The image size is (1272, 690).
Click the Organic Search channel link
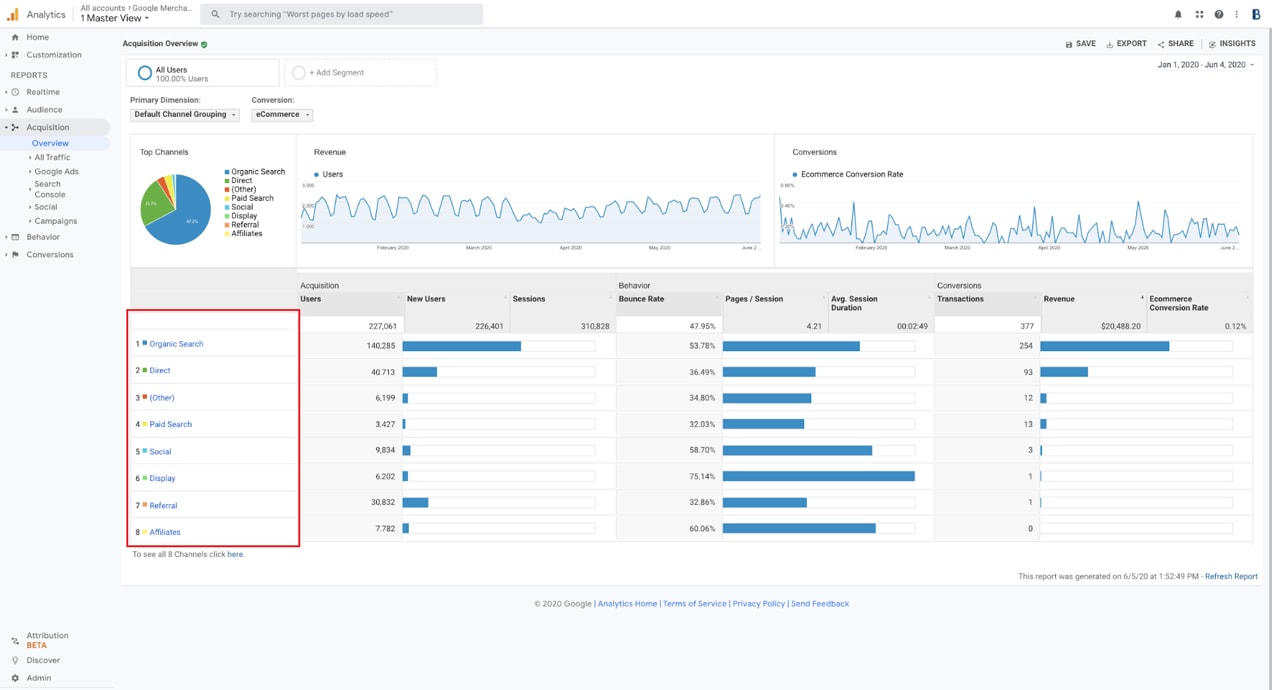click(178, 344)
